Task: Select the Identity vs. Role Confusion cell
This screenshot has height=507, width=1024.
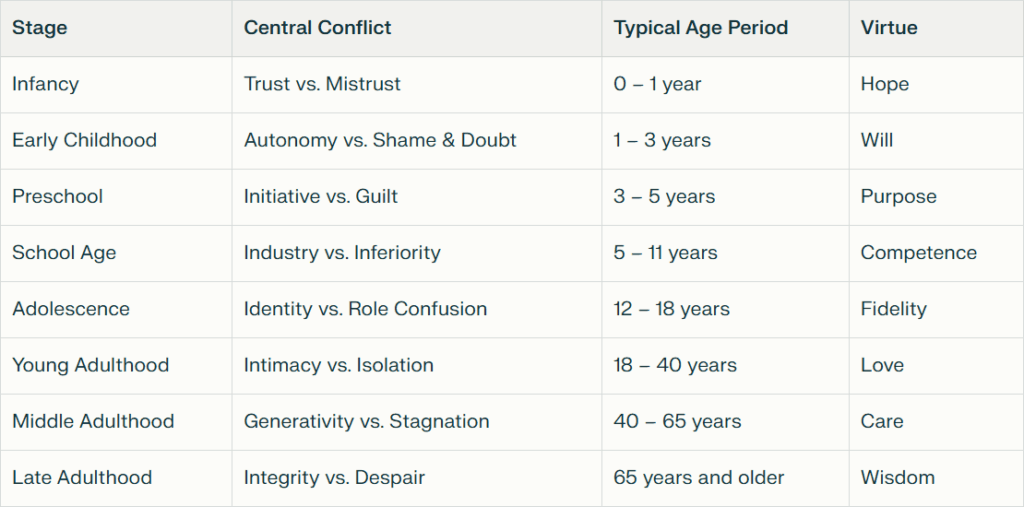Action: (365, 309)
